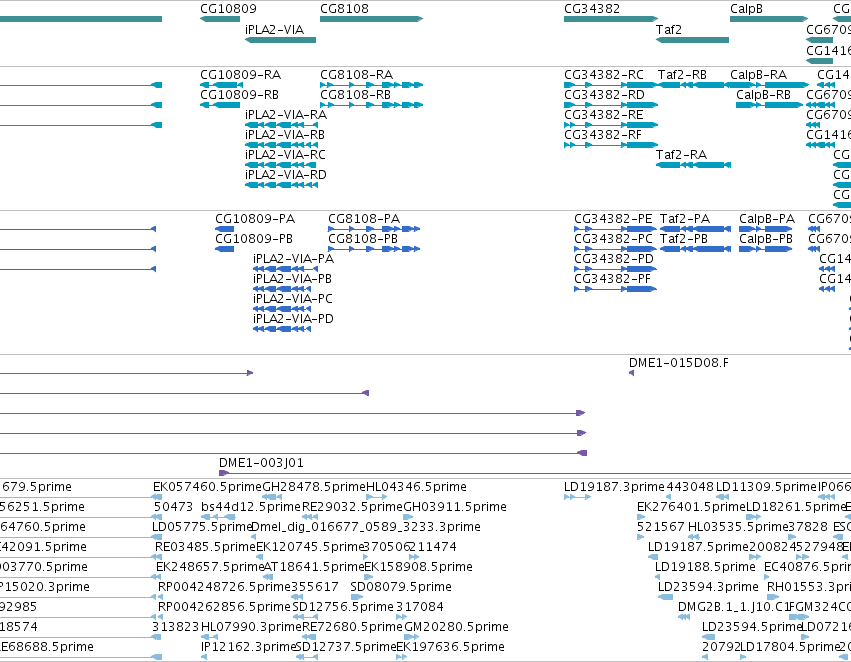851x662 pixels.
Task: Select EST bs44d12.5prime
Action: (251, 507)
